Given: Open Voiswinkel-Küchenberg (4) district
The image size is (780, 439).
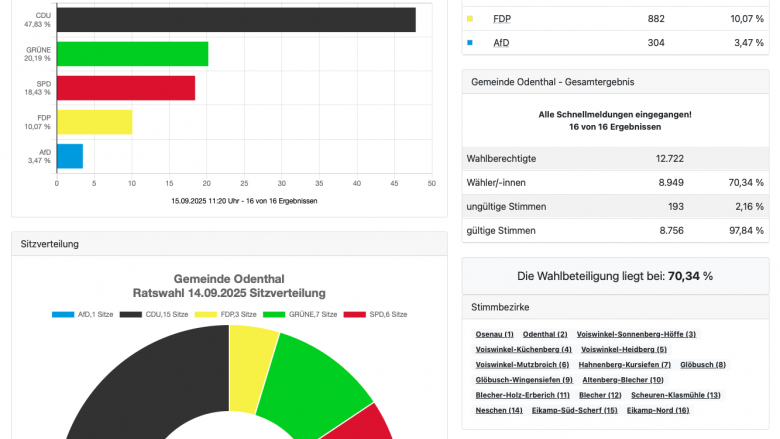Looking at the screenshot, I should (523, 350).
